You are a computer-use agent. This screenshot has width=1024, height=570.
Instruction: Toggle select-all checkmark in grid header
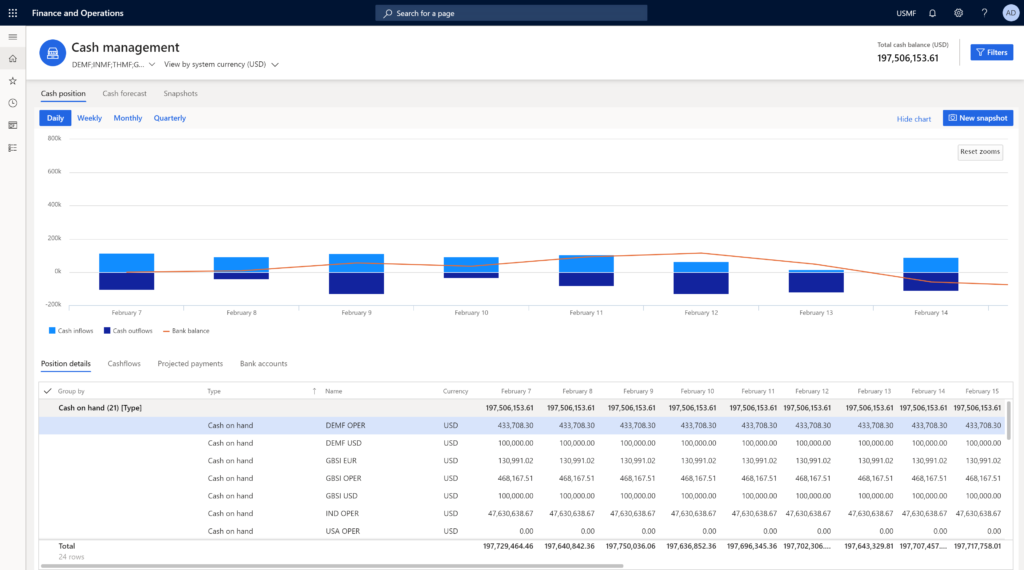48,391
